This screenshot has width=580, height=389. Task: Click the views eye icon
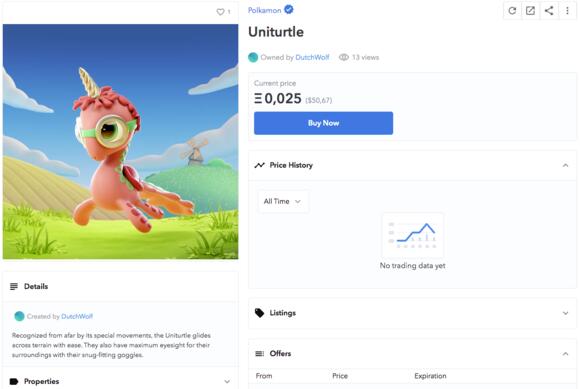click(x=344, y=57)
